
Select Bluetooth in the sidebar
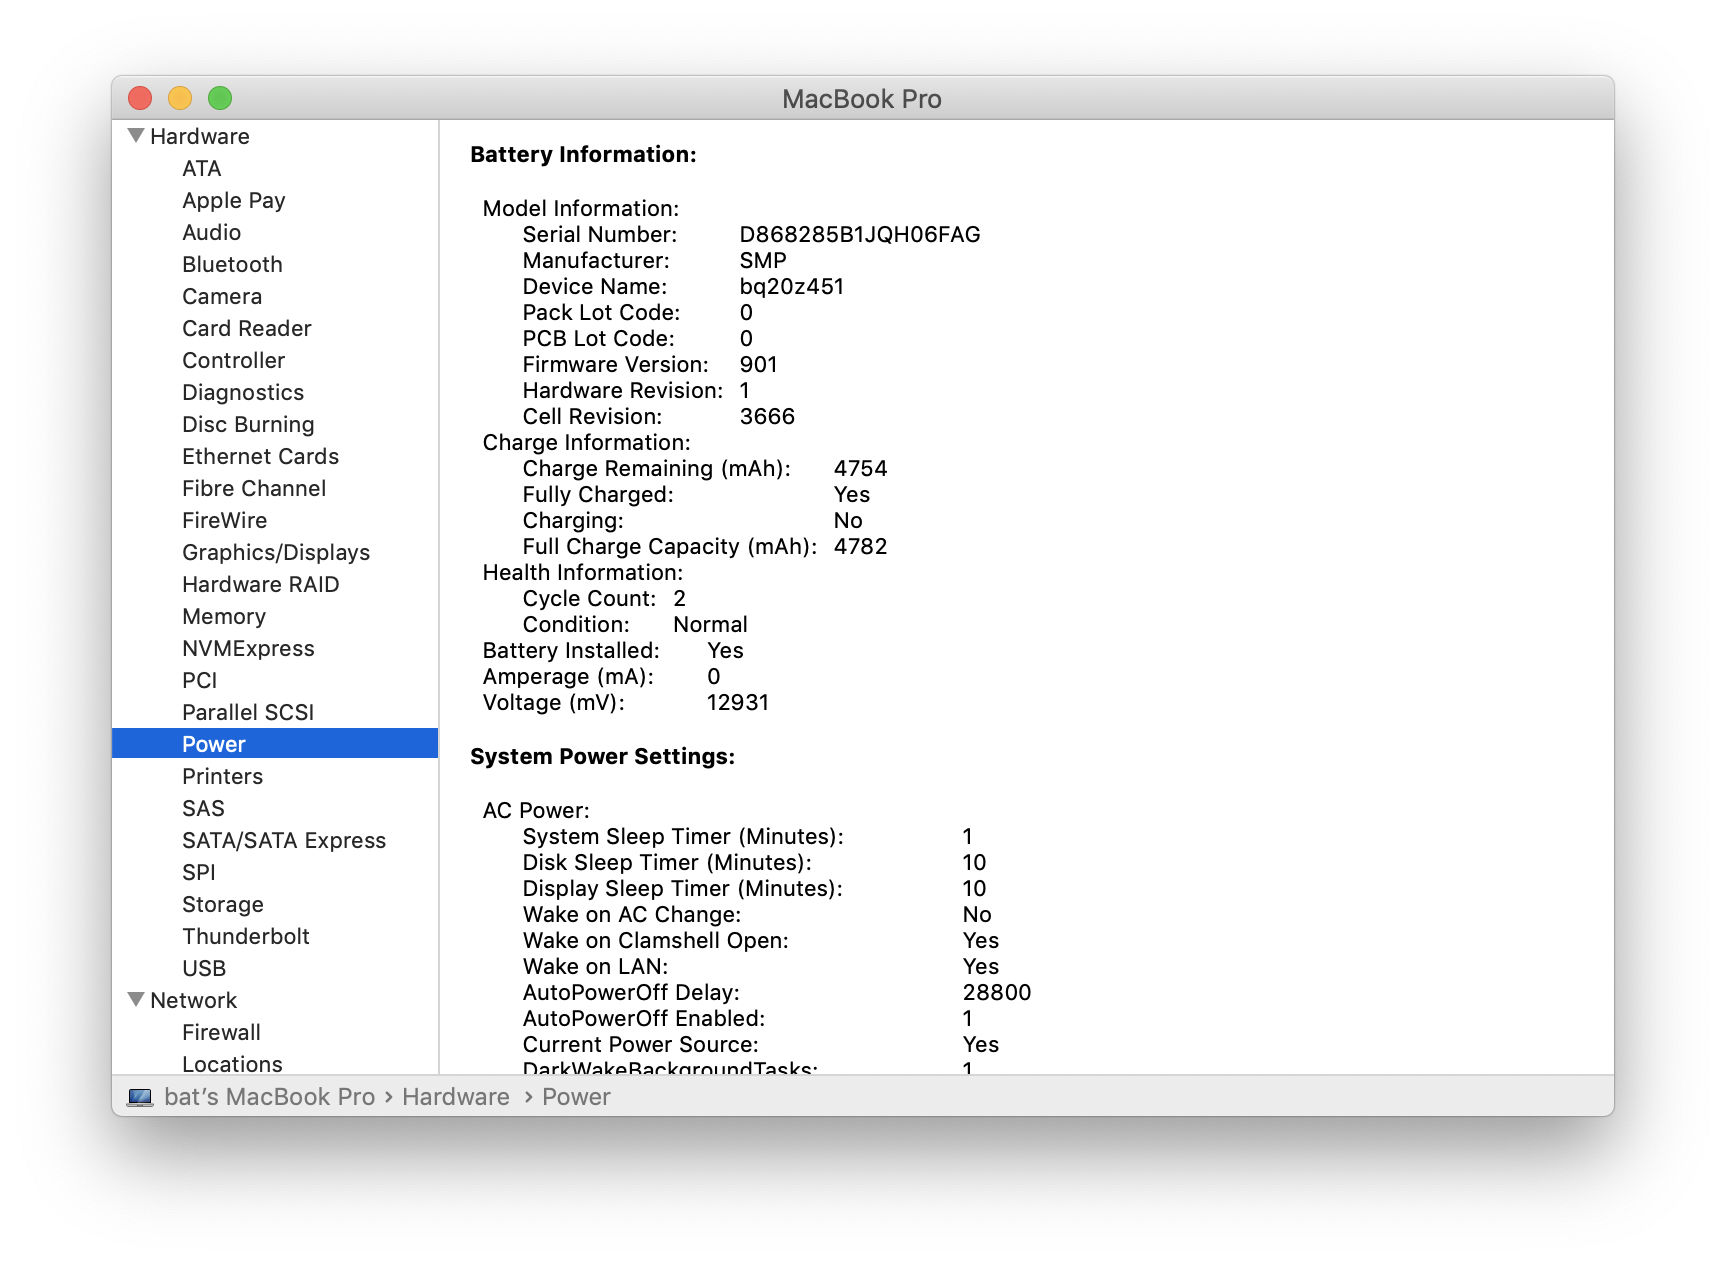pos(232,264)
